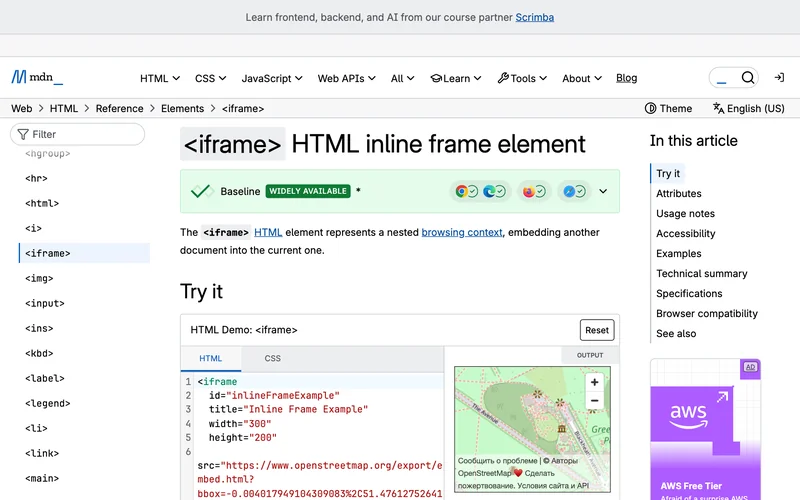800x500 pixels.
Task: Select <legend> in the sidebar list
Action: (x=47, y=403)
